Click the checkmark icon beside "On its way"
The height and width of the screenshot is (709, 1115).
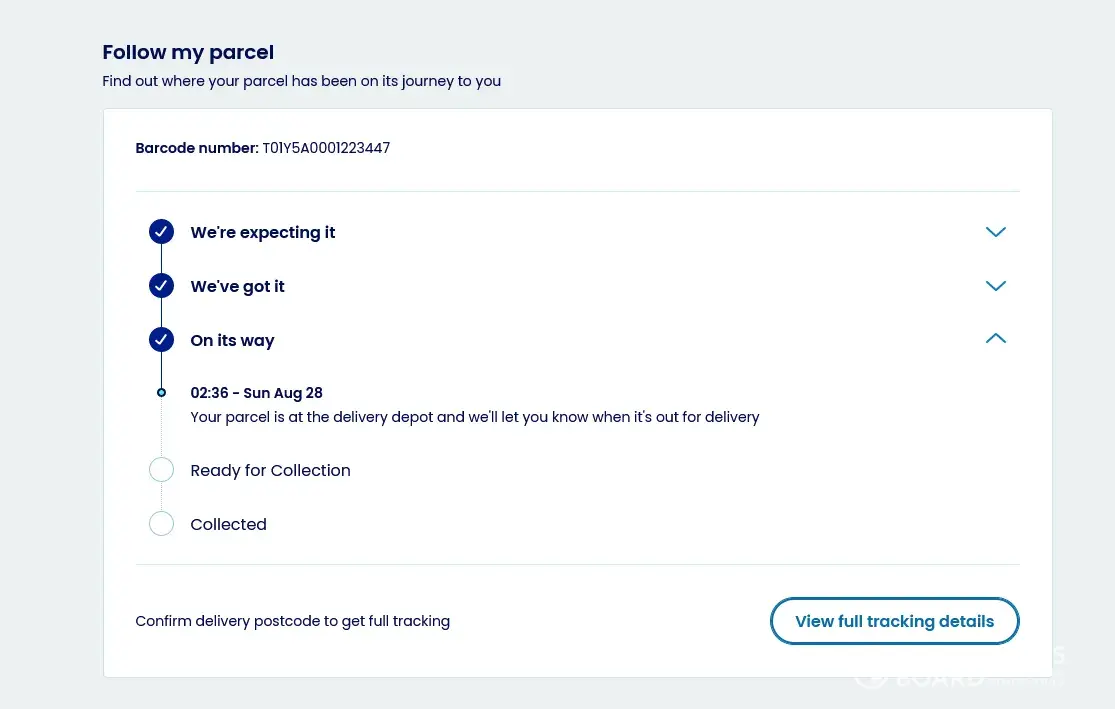click(x=161, y=340)
